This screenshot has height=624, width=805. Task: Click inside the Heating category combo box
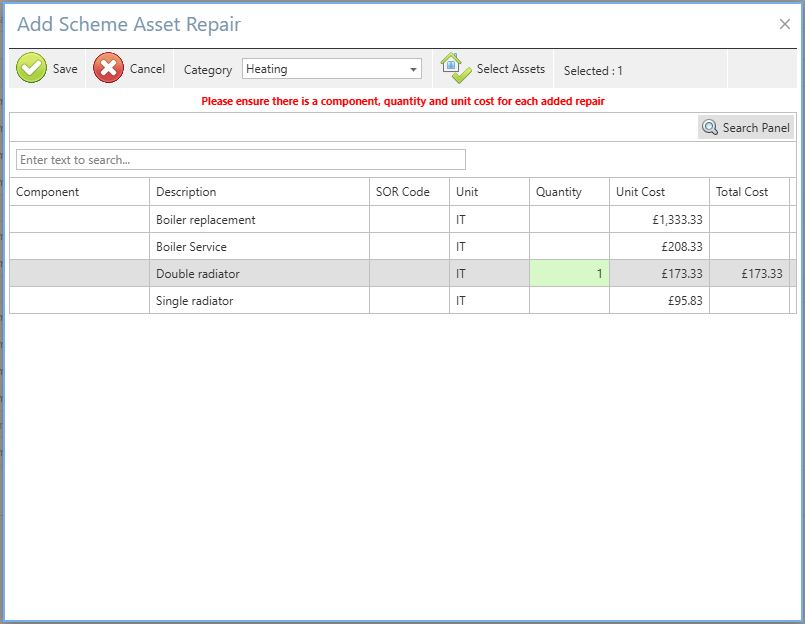pos(322,69)
